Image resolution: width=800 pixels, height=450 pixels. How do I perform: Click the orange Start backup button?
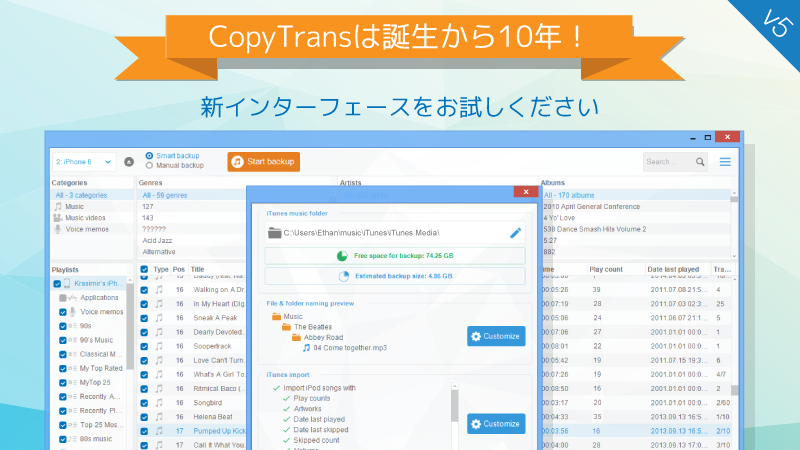pyautogui.click(x=263, y=161)
